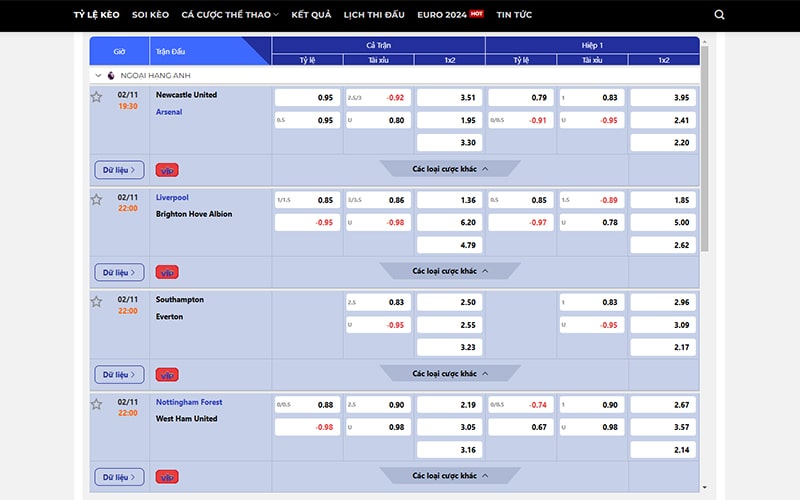Open the Euro 2024 HOT menu item
The width and height of the screenshot is (800, 500).
[450, 15]
